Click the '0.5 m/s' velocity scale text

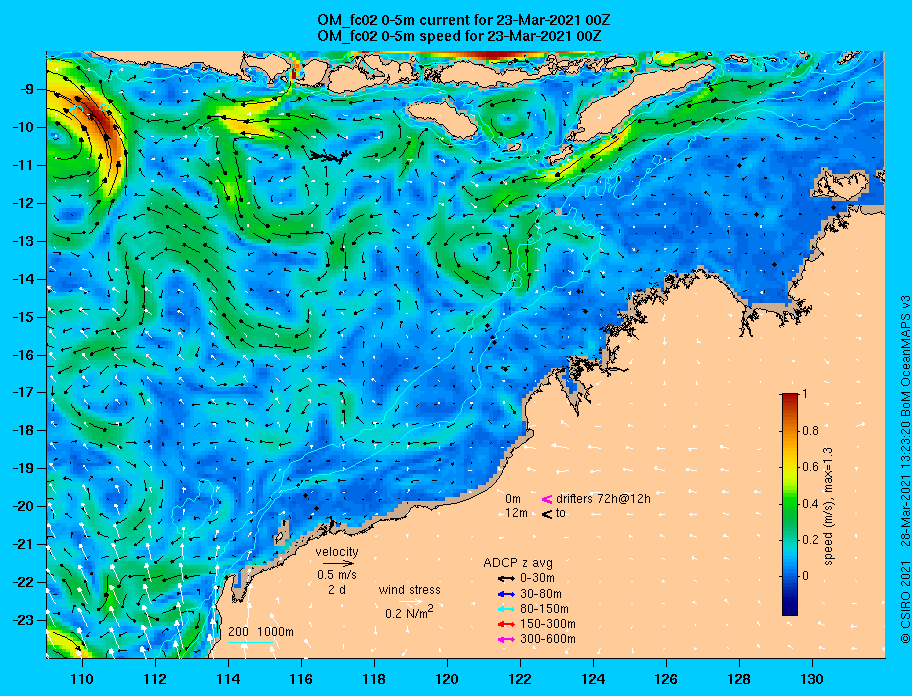(x=337, y=574)
